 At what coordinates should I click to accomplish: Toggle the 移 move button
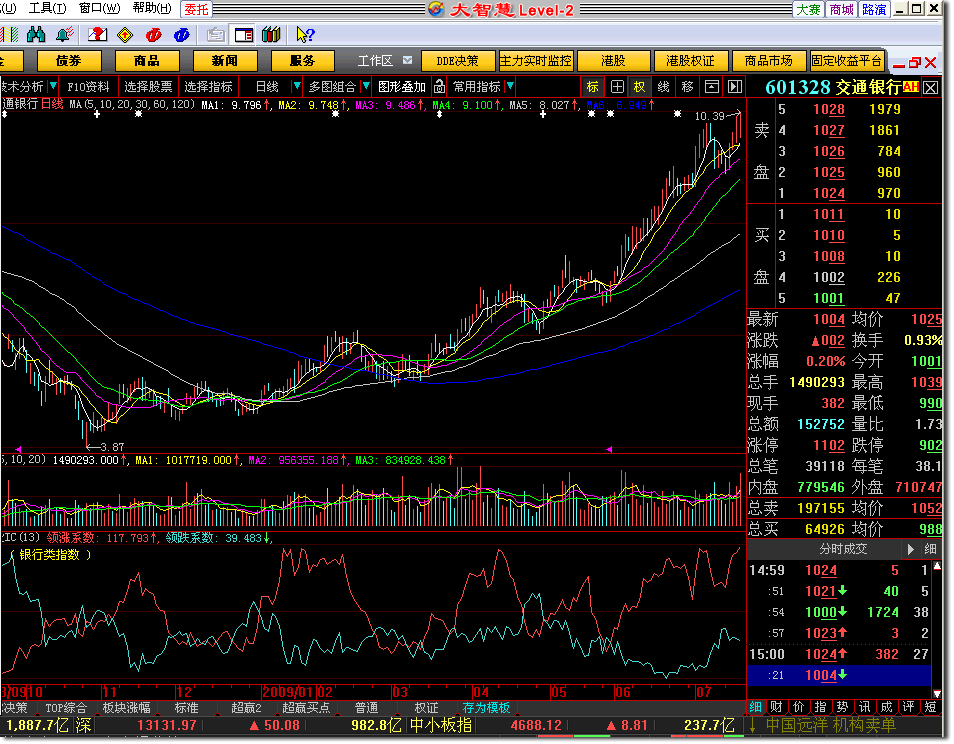coord(688,87)
